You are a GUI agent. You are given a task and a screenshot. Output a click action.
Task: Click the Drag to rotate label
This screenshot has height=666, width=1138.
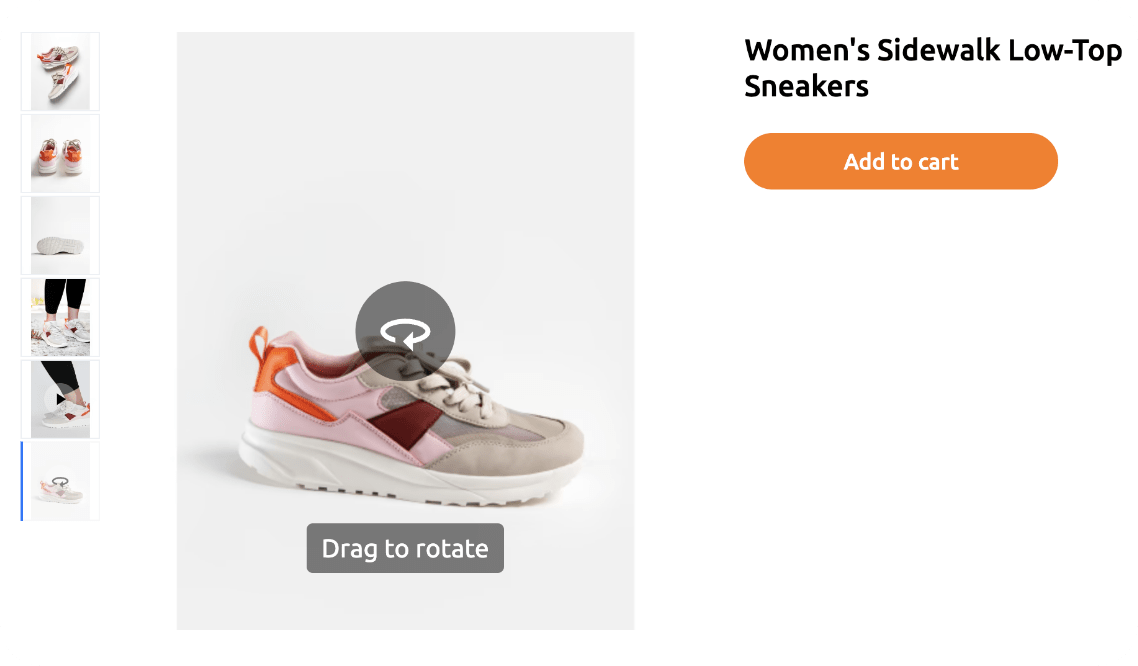405,548
